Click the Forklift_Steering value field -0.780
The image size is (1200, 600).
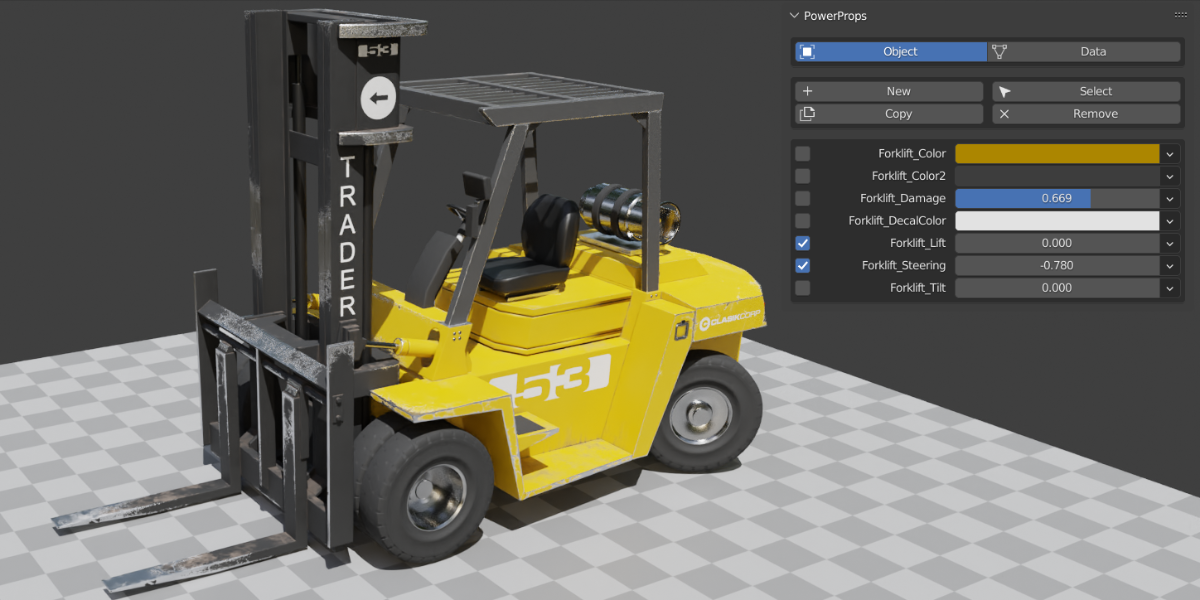tap(1057, 266)
